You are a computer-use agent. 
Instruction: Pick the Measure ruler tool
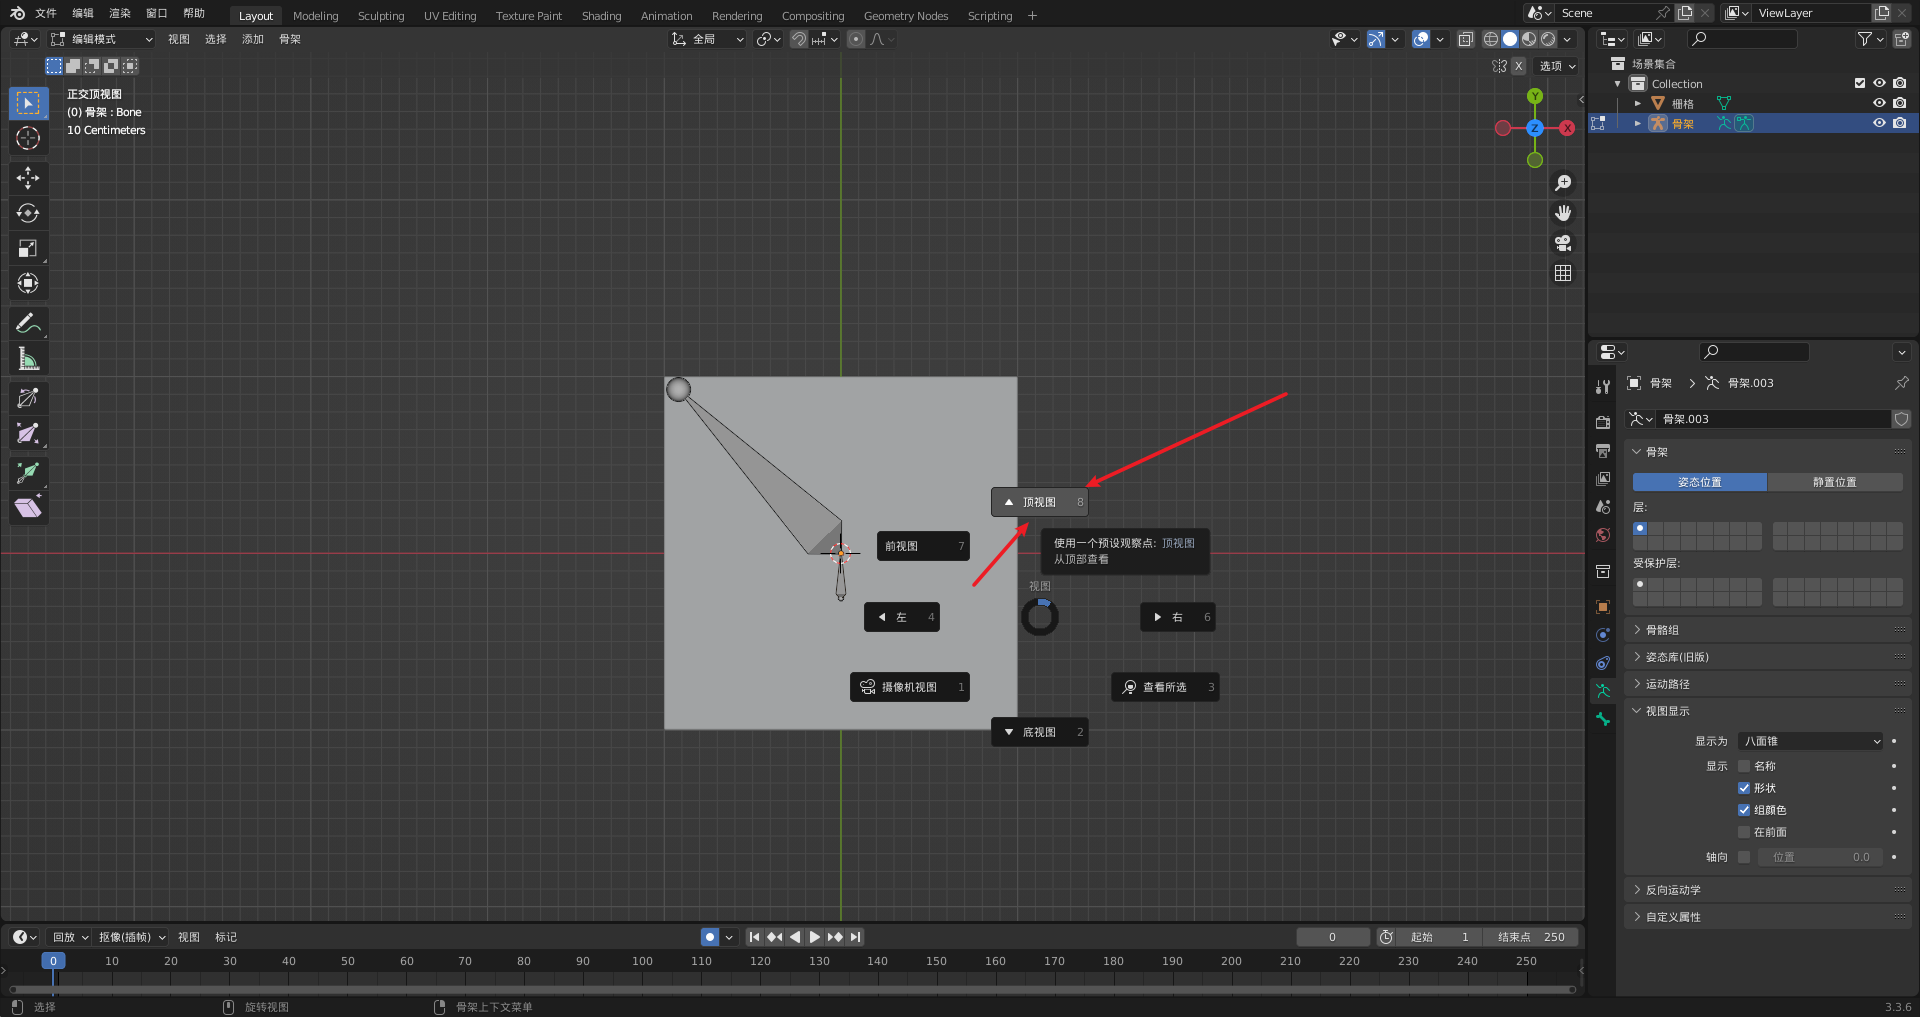[x=28, y=358]
